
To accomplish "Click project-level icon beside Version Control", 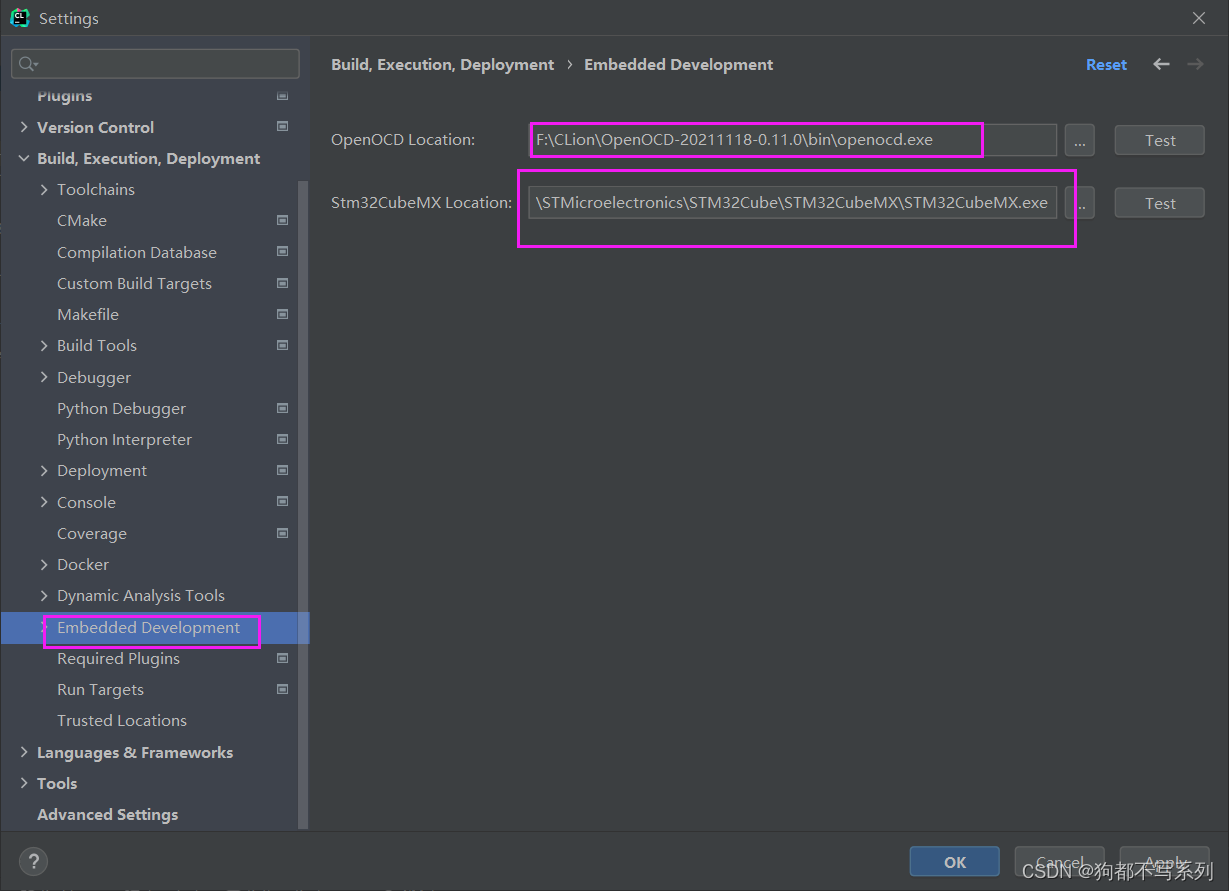I will (282, 127).
